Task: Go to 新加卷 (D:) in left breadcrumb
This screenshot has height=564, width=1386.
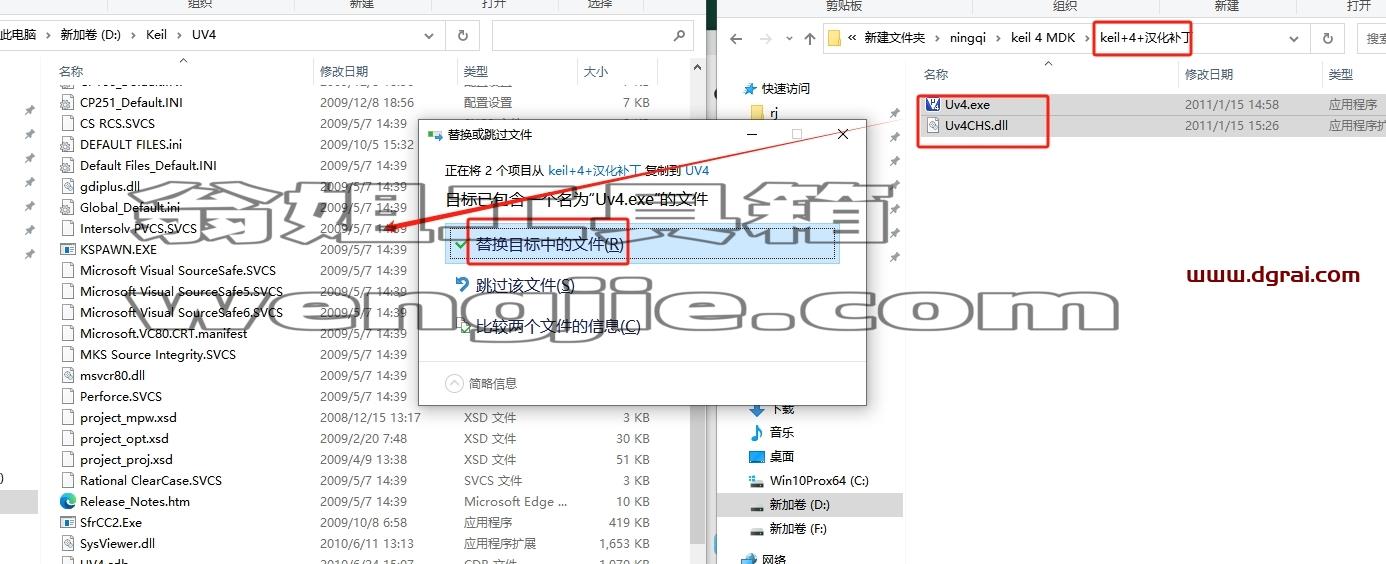Action: pos(91,35)
